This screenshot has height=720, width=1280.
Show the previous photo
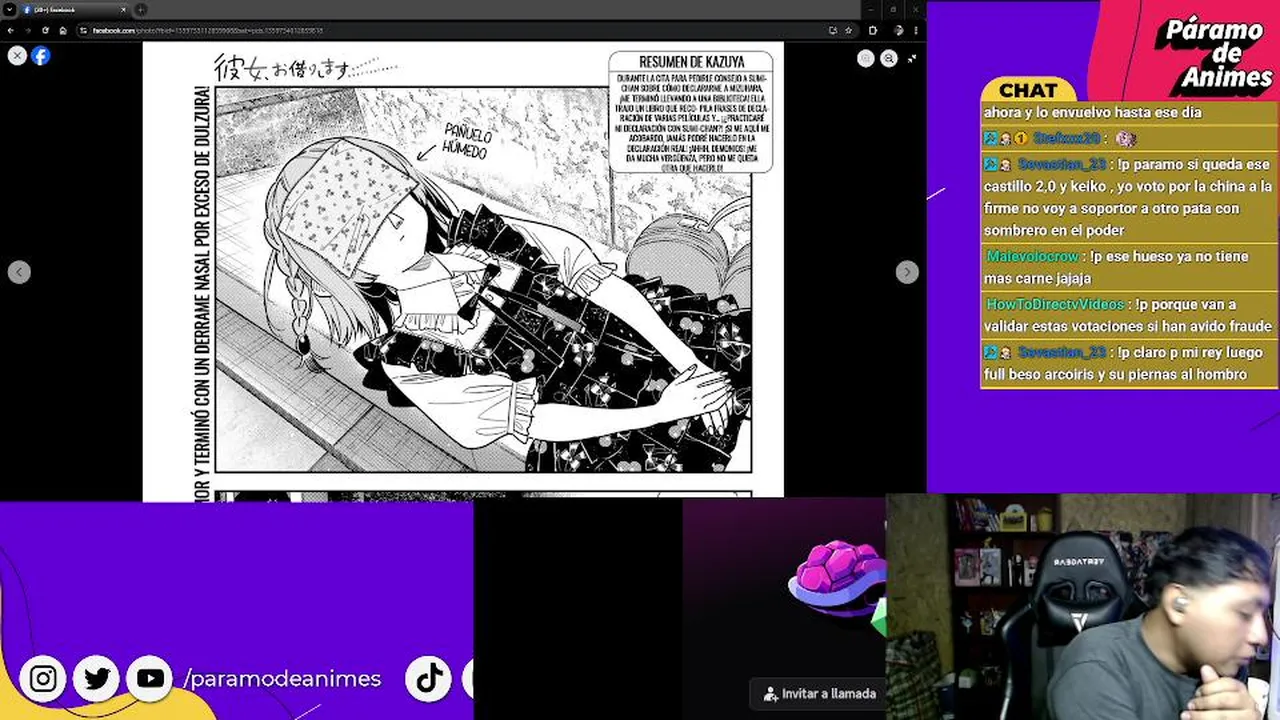point(19,272)
